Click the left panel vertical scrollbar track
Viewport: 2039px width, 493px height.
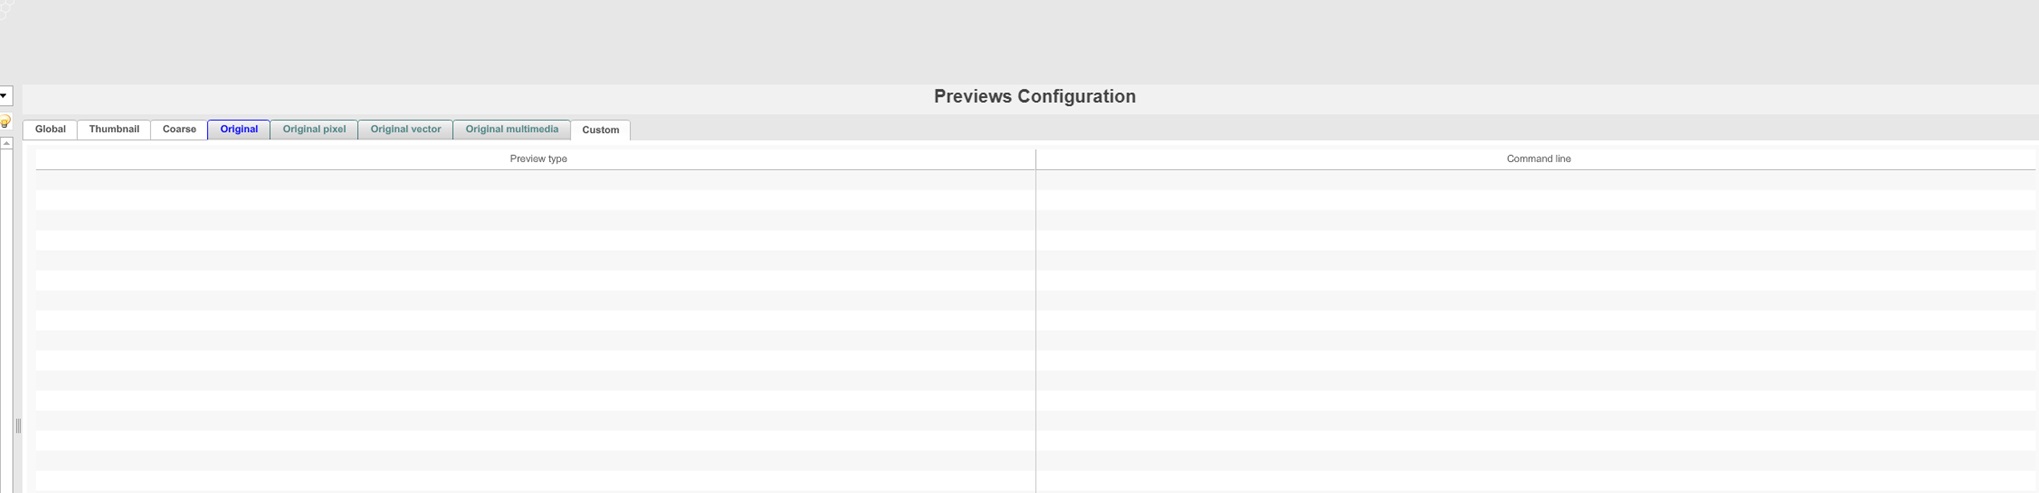coord(6,300)
